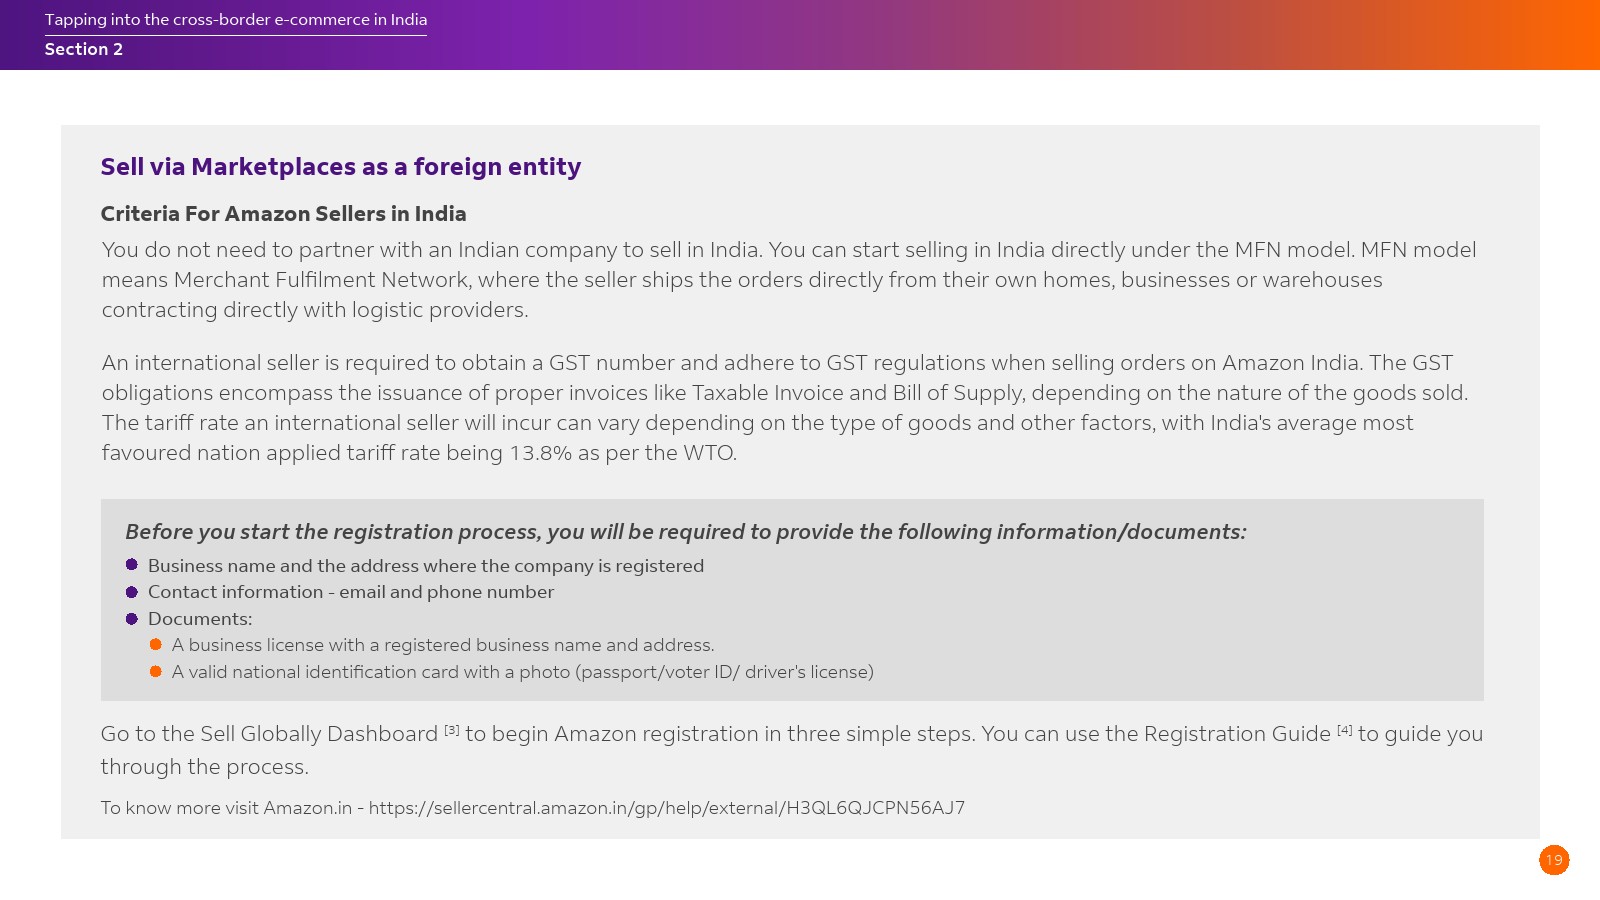Viewport: 1600px width, 900px height.
Task: Click the Sell Globally Dashboard text
Action: [x=319, y=734]
